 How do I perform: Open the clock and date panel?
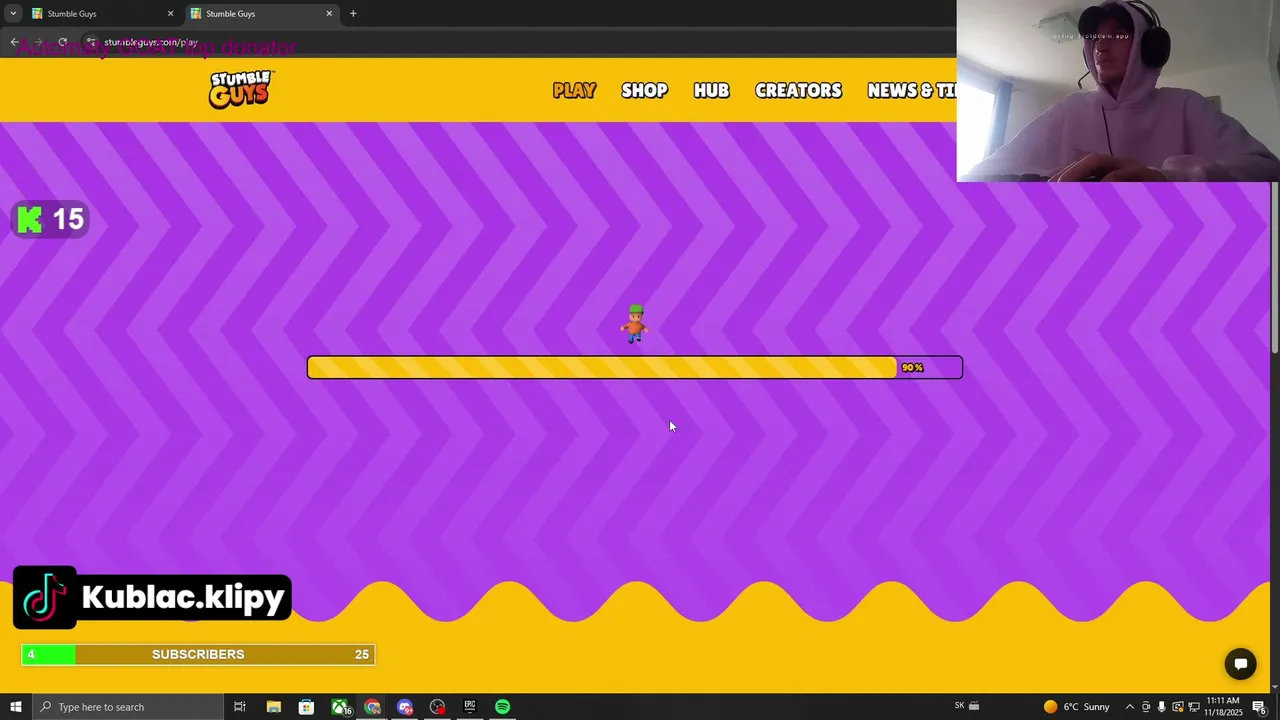(x=1223, y=707)
